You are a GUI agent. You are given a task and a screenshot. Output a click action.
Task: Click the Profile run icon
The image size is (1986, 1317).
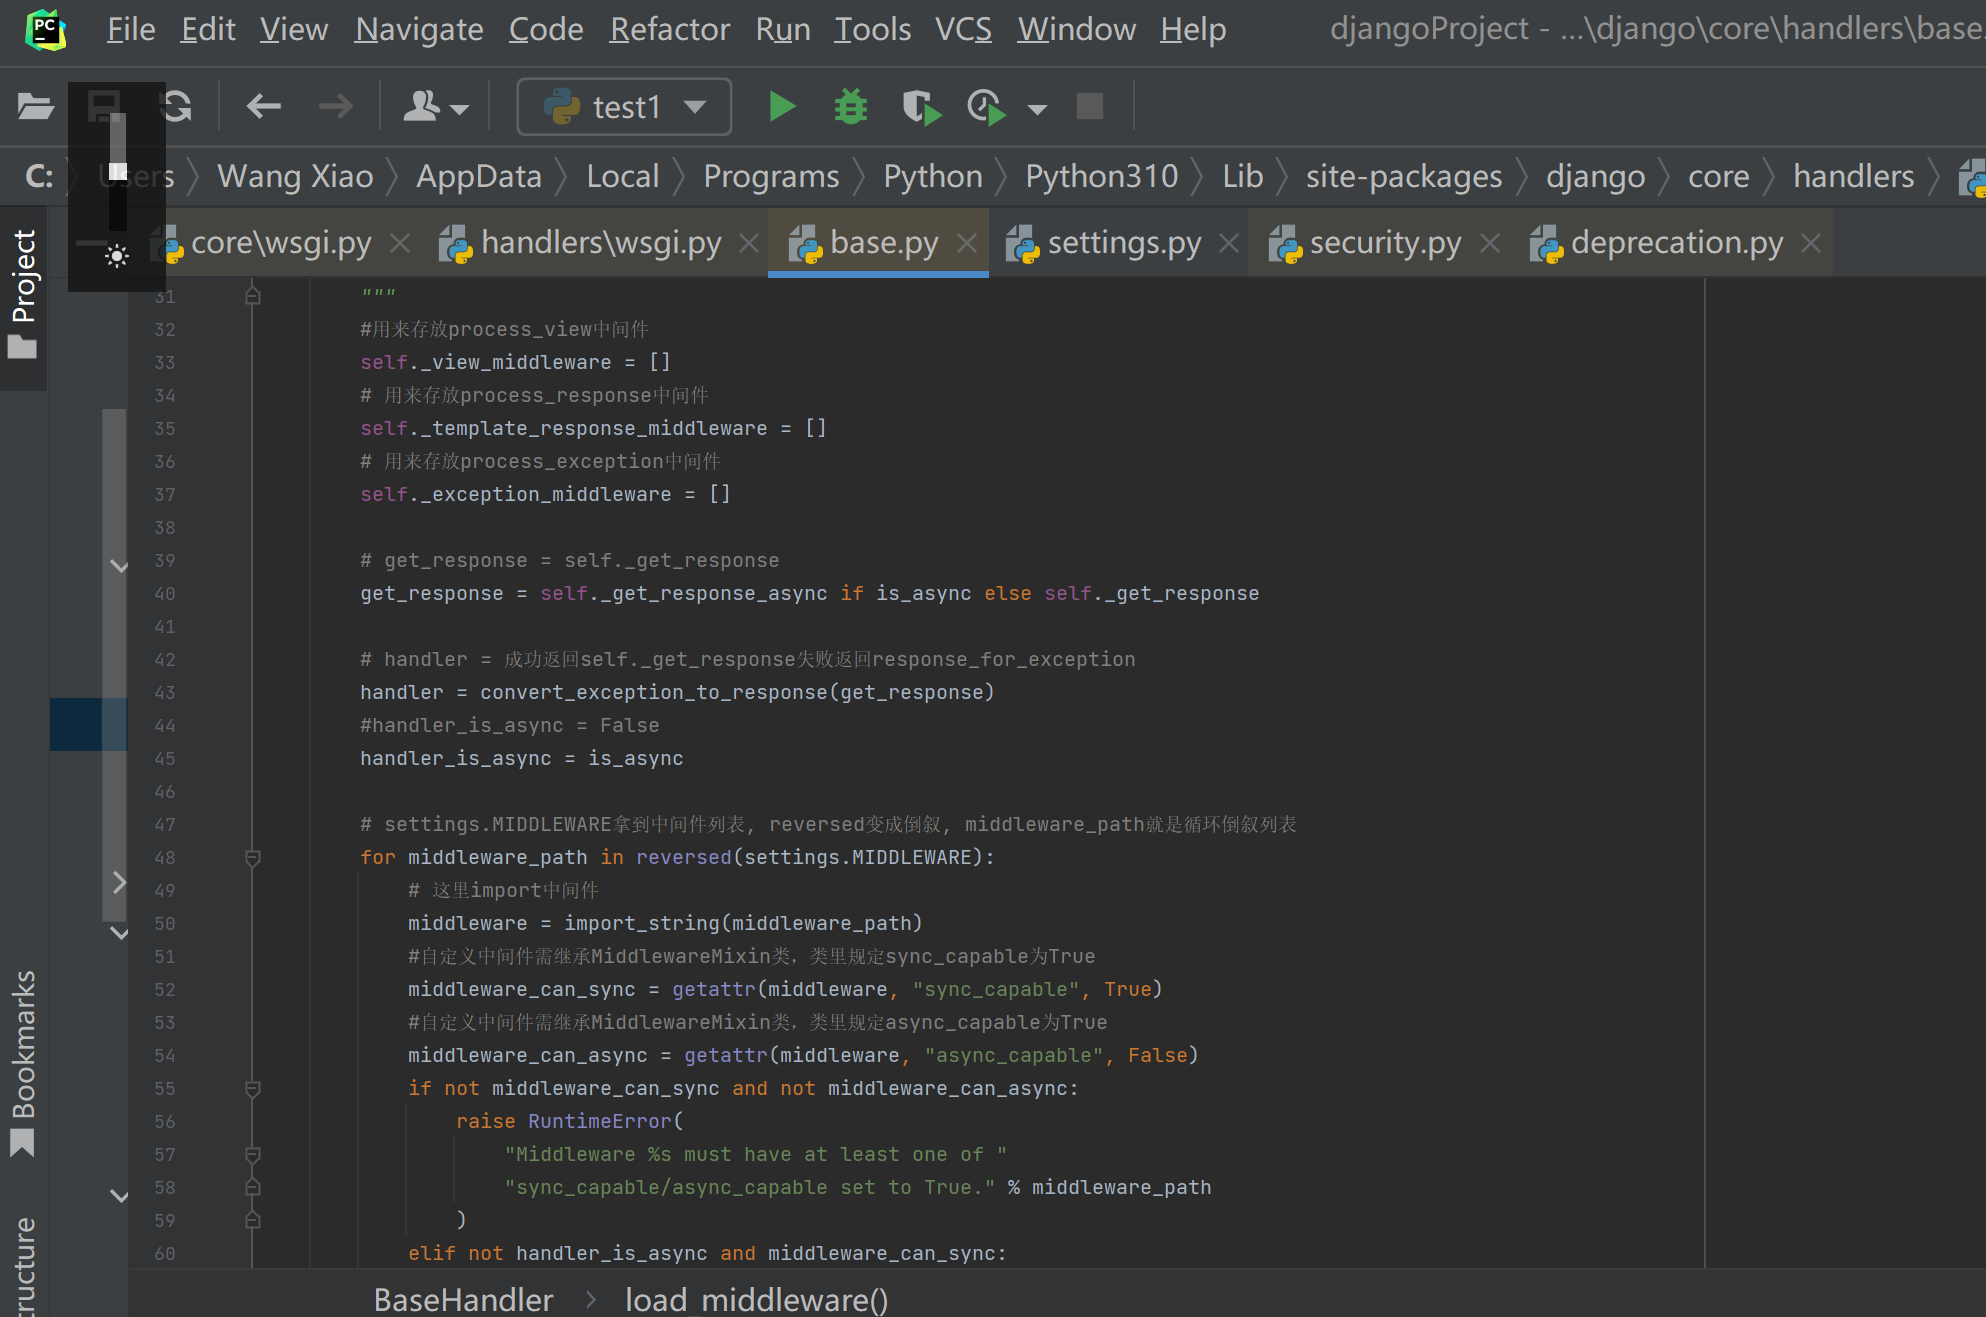986,107
